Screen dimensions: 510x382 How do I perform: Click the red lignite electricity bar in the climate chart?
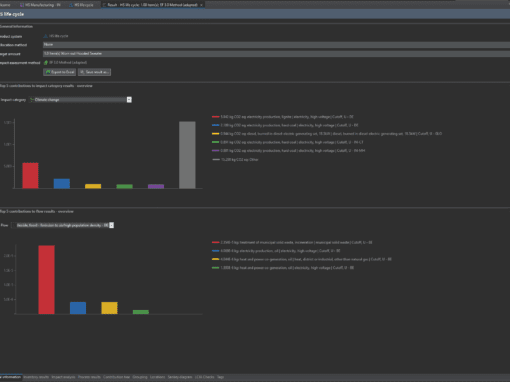coord(30,176)
